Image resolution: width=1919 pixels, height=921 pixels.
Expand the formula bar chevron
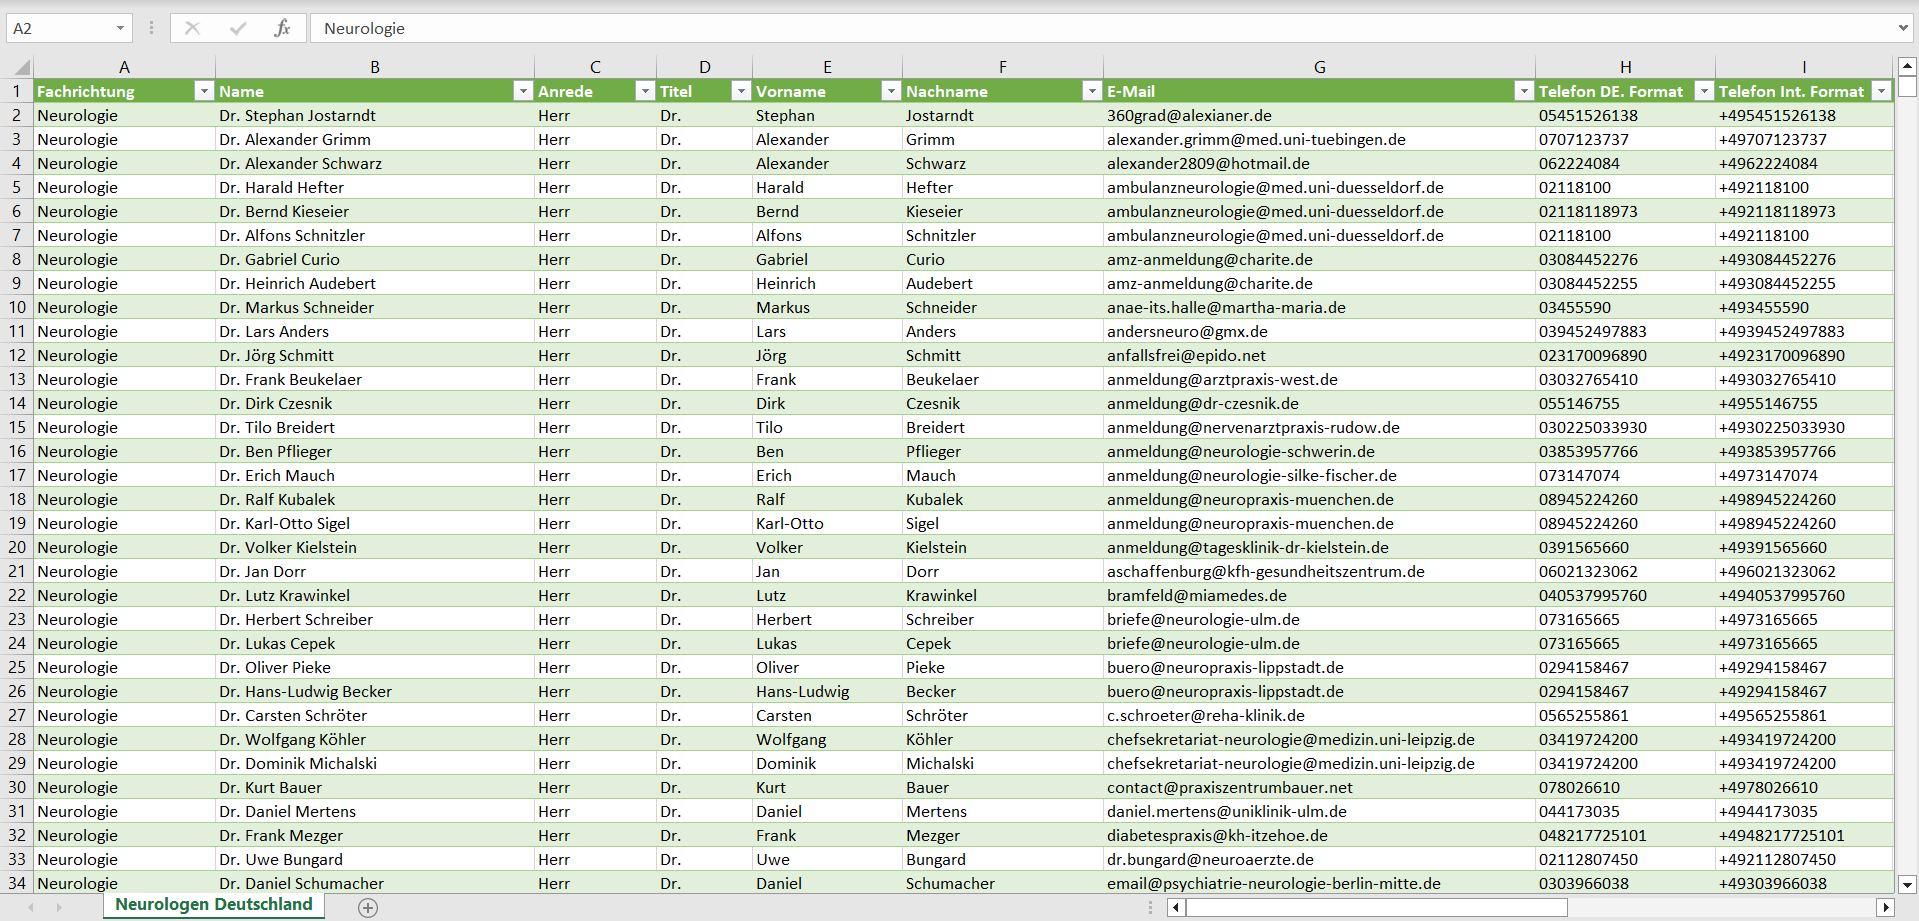click(x=1902, y=28)
